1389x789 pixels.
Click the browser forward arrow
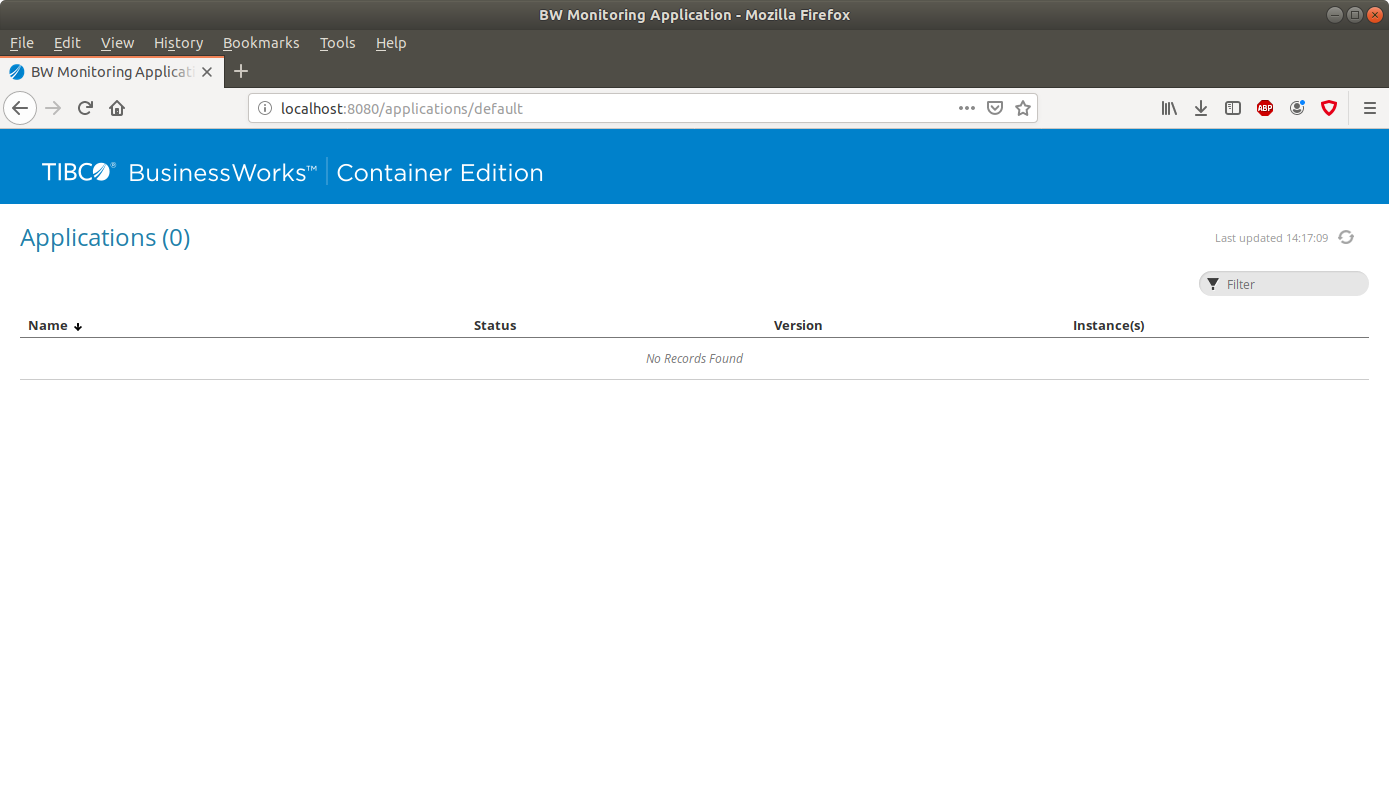54,108
